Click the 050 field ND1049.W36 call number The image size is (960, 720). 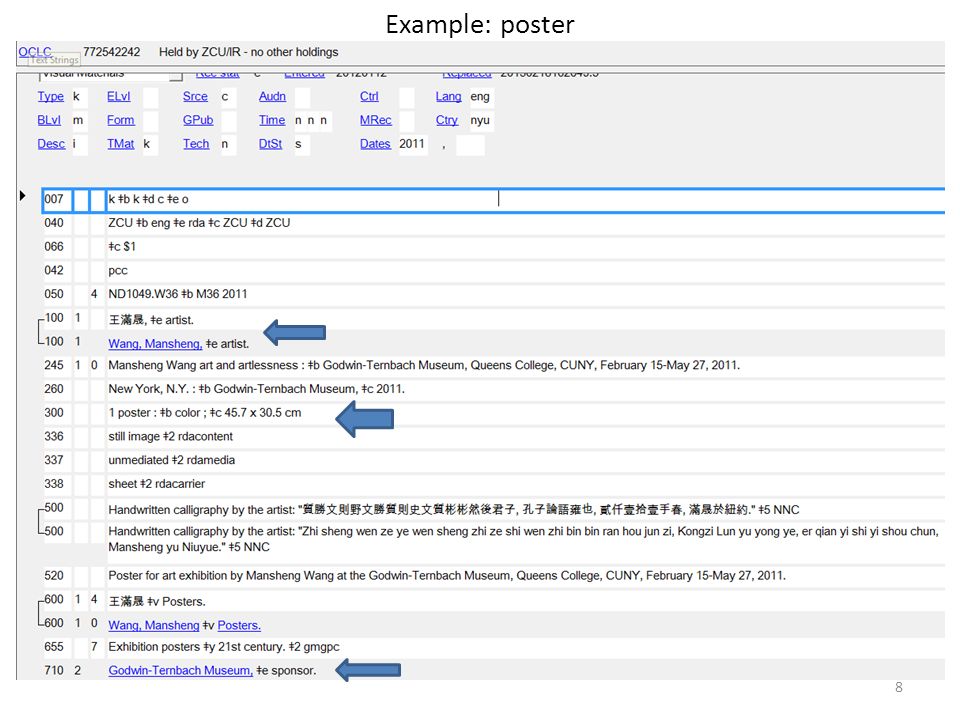click(x=178, y=294)
